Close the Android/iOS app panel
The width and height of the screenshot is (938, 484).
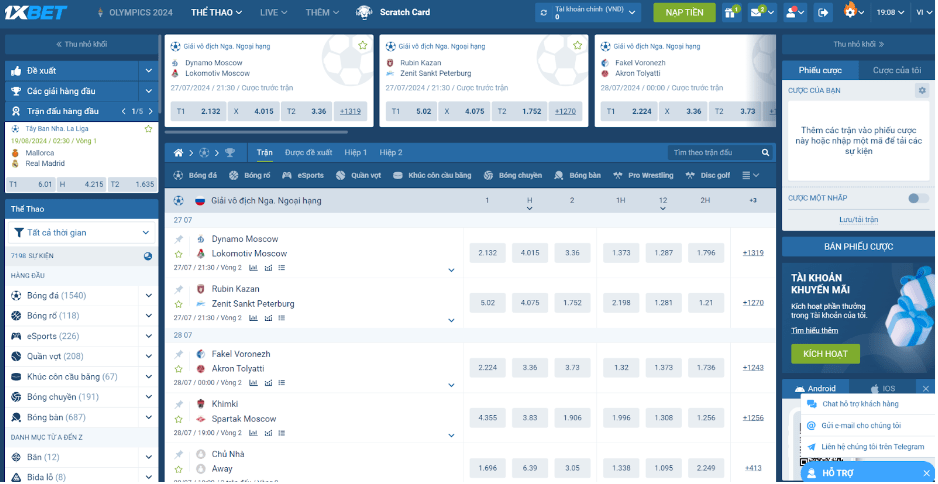925,389
